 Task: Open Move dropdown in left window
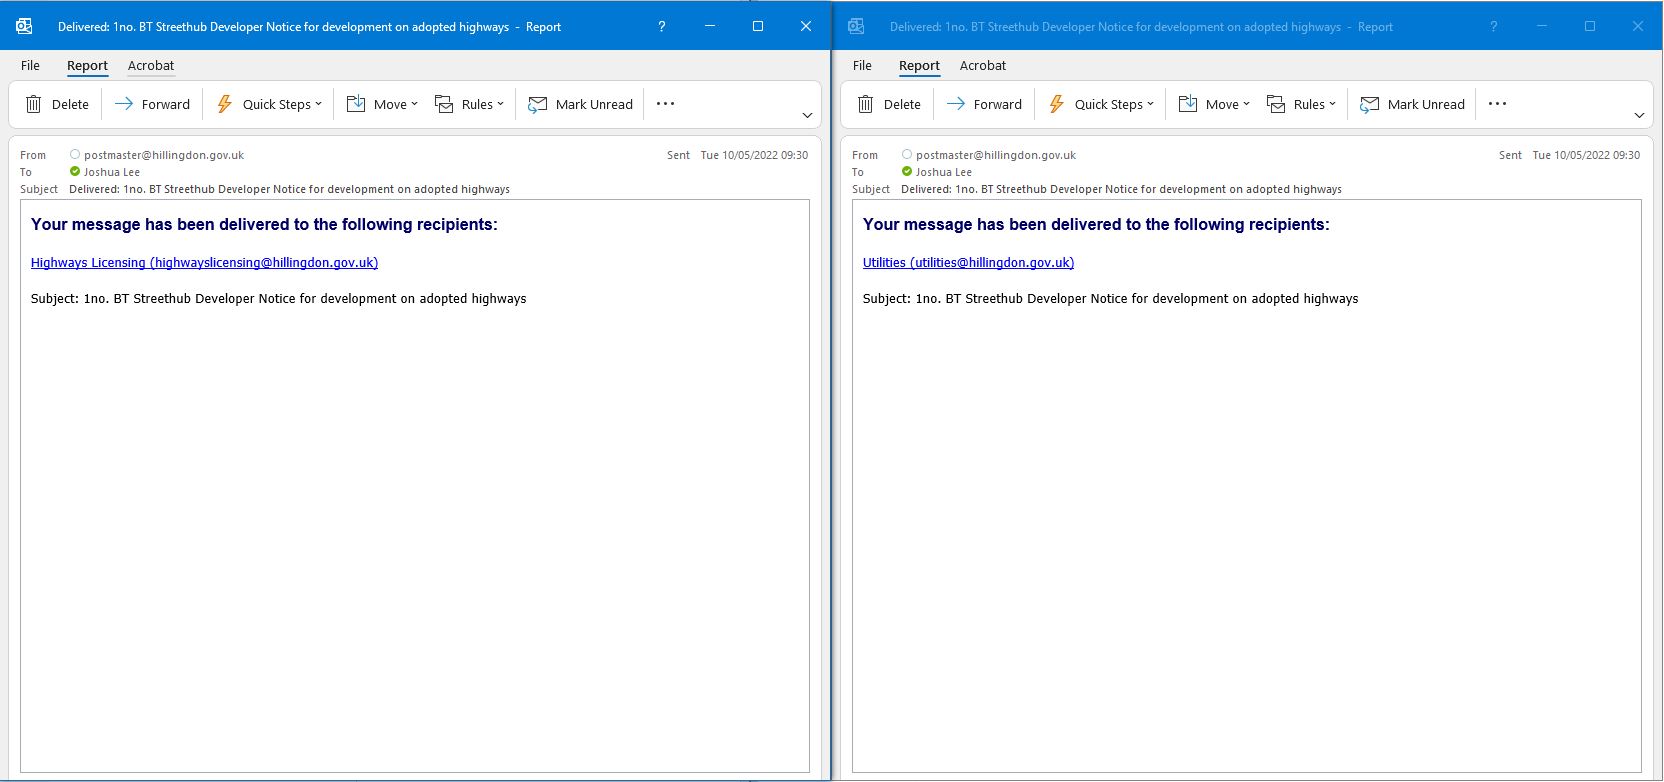[414, 104]
